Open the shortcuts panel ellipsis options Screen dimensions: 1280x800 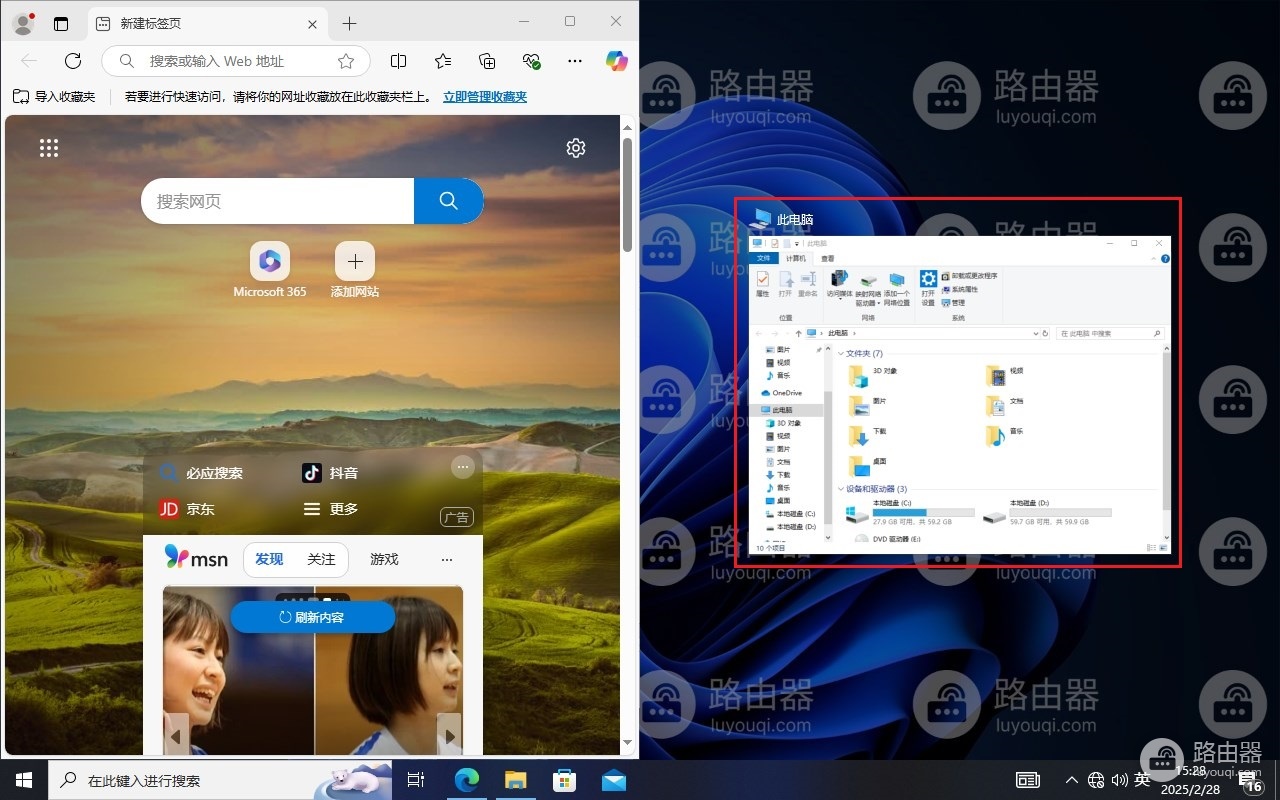coord(462,466)
